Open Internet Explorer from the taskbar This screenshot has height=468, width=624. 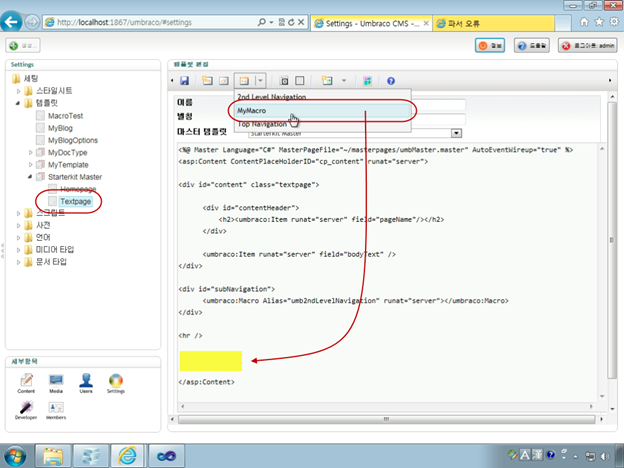[x=127, y=456]
